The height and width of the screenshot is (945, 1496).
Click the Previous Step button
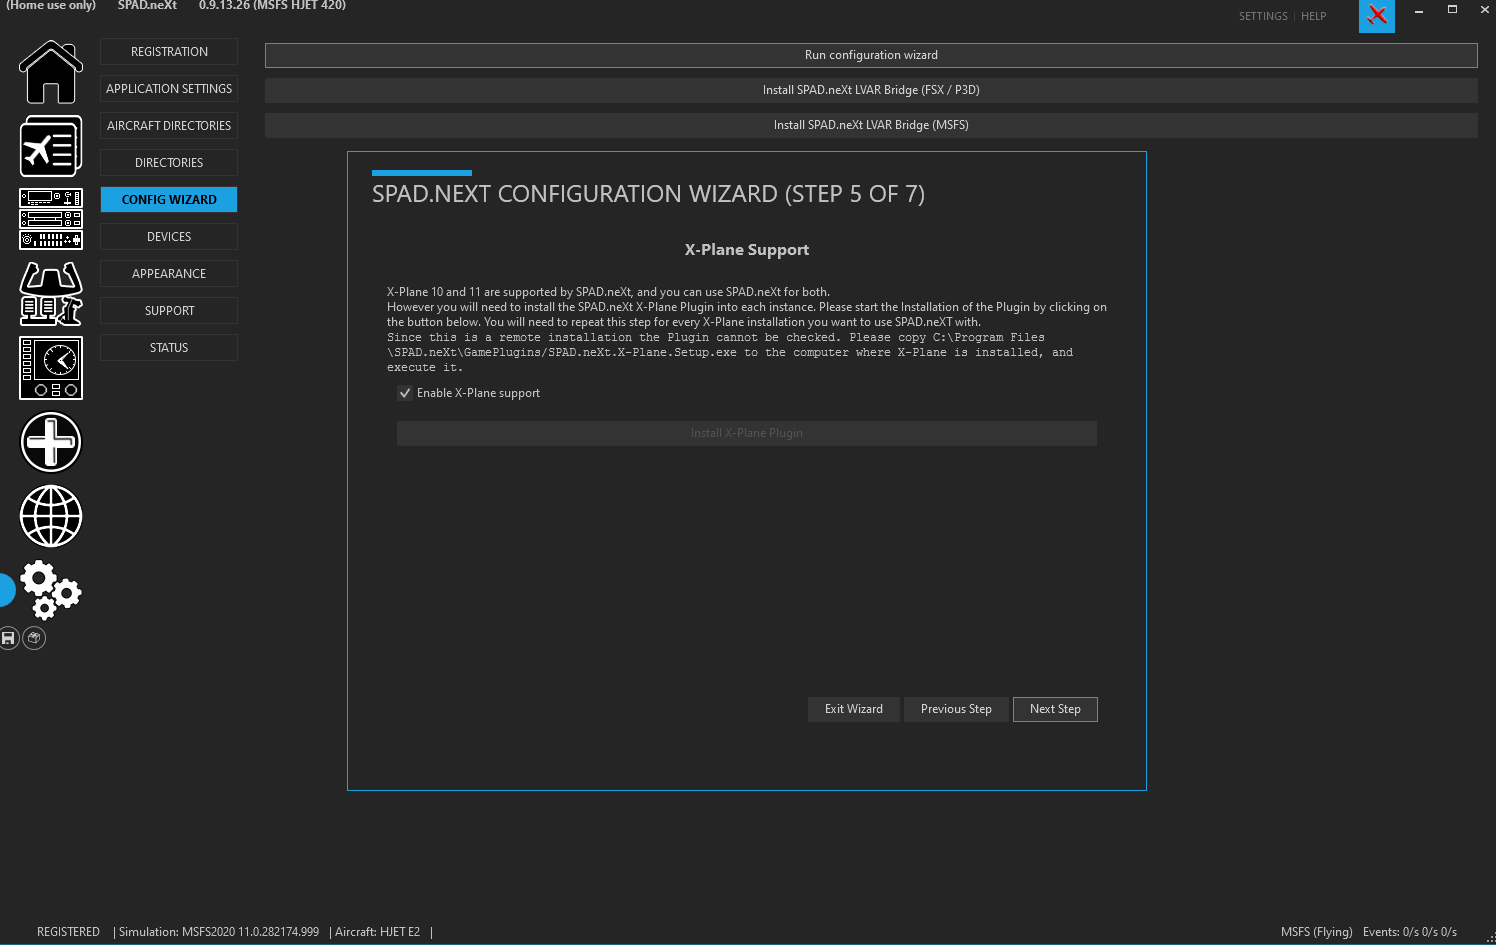956,709
